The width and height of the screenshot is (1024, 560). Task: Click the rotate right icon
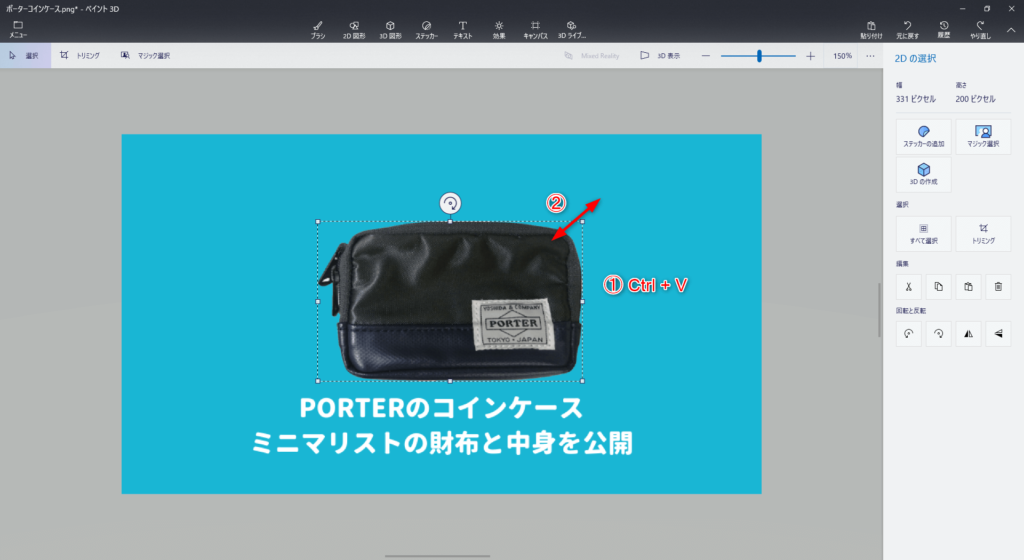pos(938,334)
